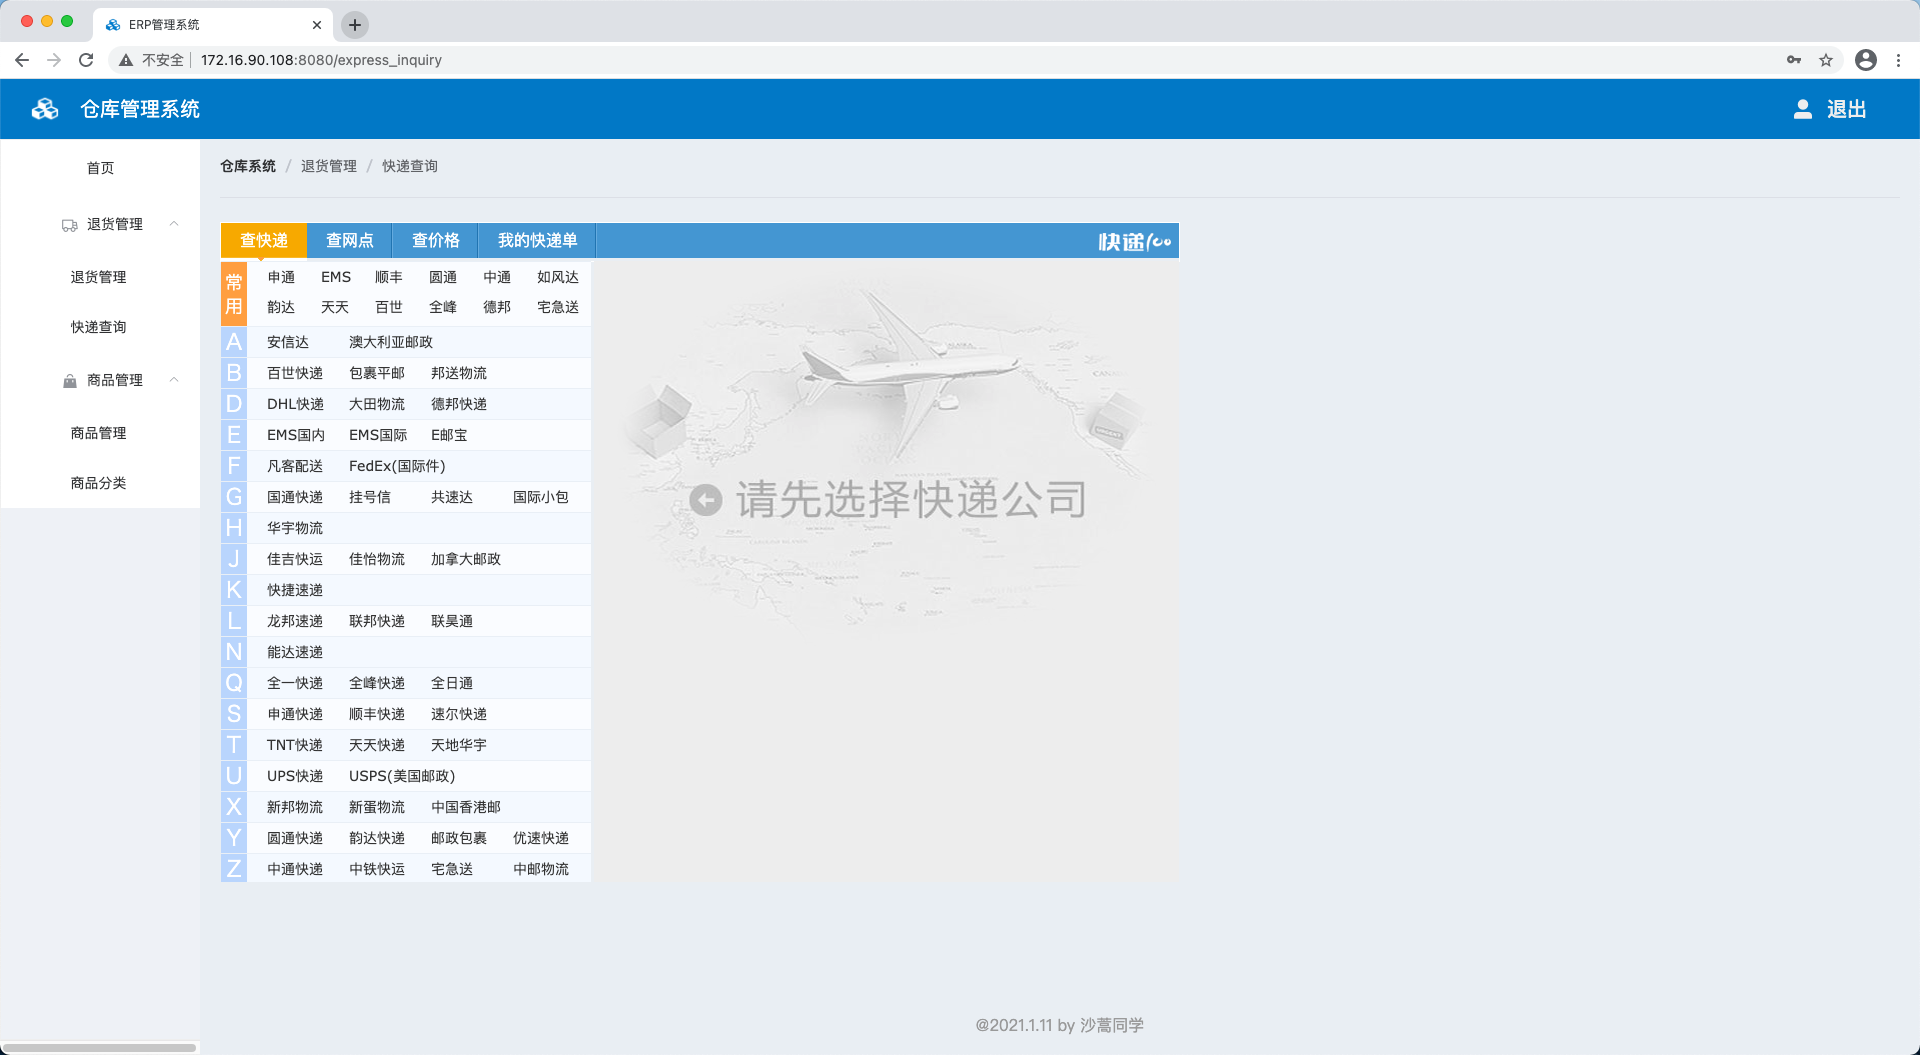Image resolution: width=1920 pixels, height=1055 pixels.
Task: Select 加拿大邮政 courier
Action: [x=466, y=559]
